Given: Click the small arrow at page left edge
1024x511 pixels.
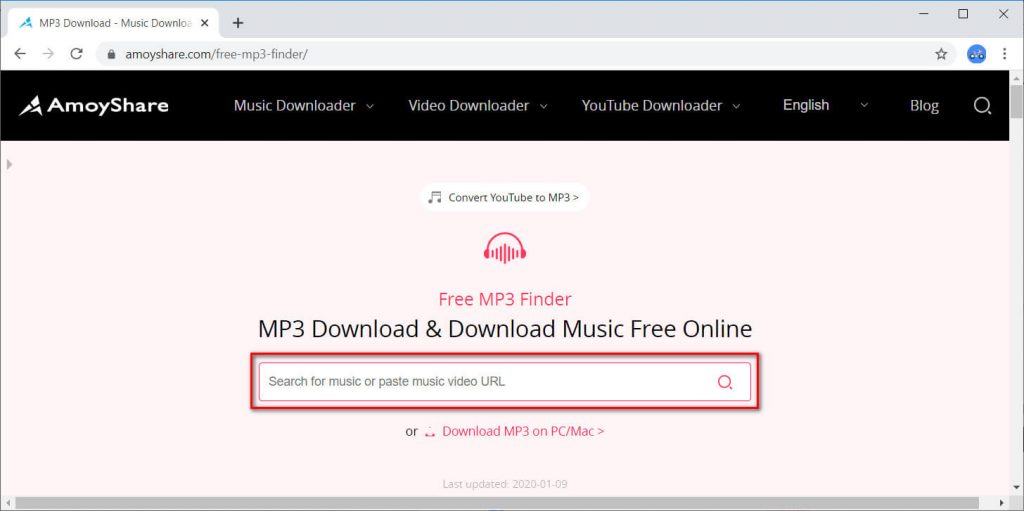Looking at the screenshot, I should (9, 165).
